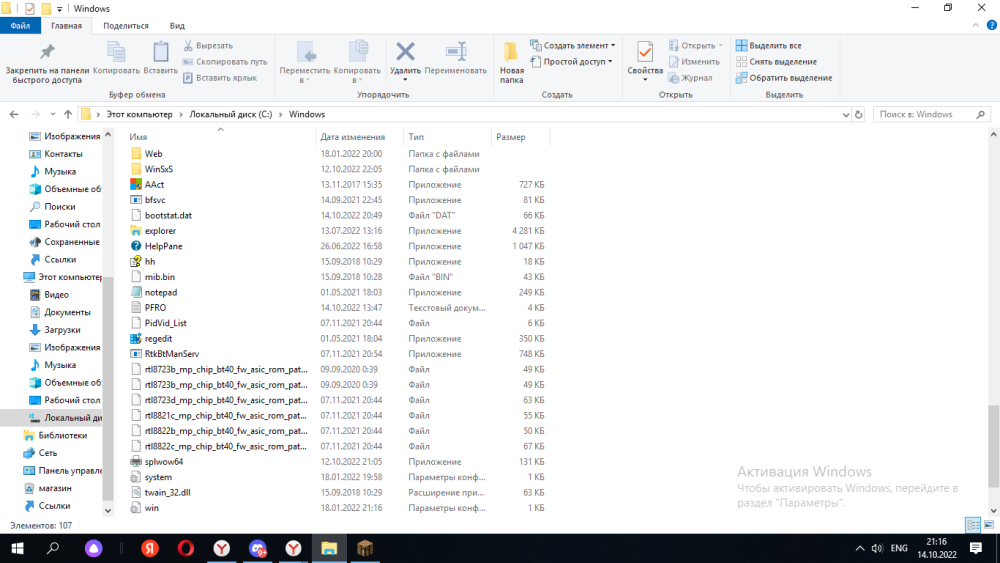
Task: Click Обратить выделение in the ribbon
Action: click(x=784, y=78)
